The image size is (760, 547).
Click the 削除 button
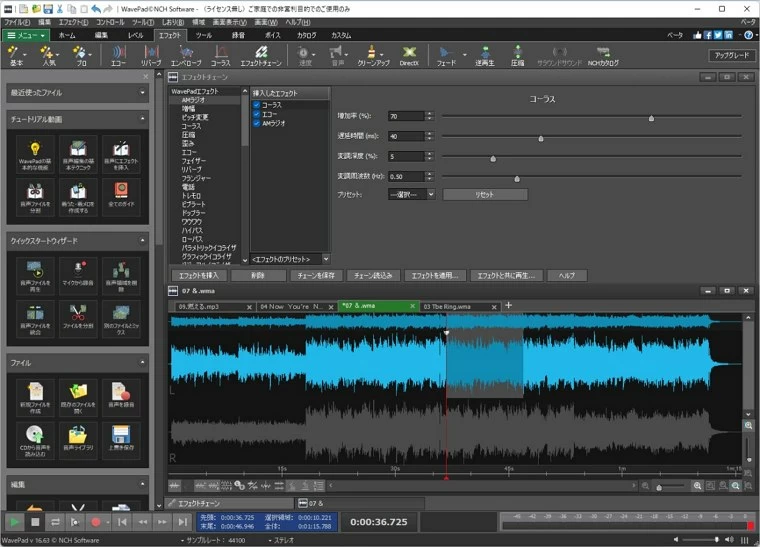tap(258, 276)
